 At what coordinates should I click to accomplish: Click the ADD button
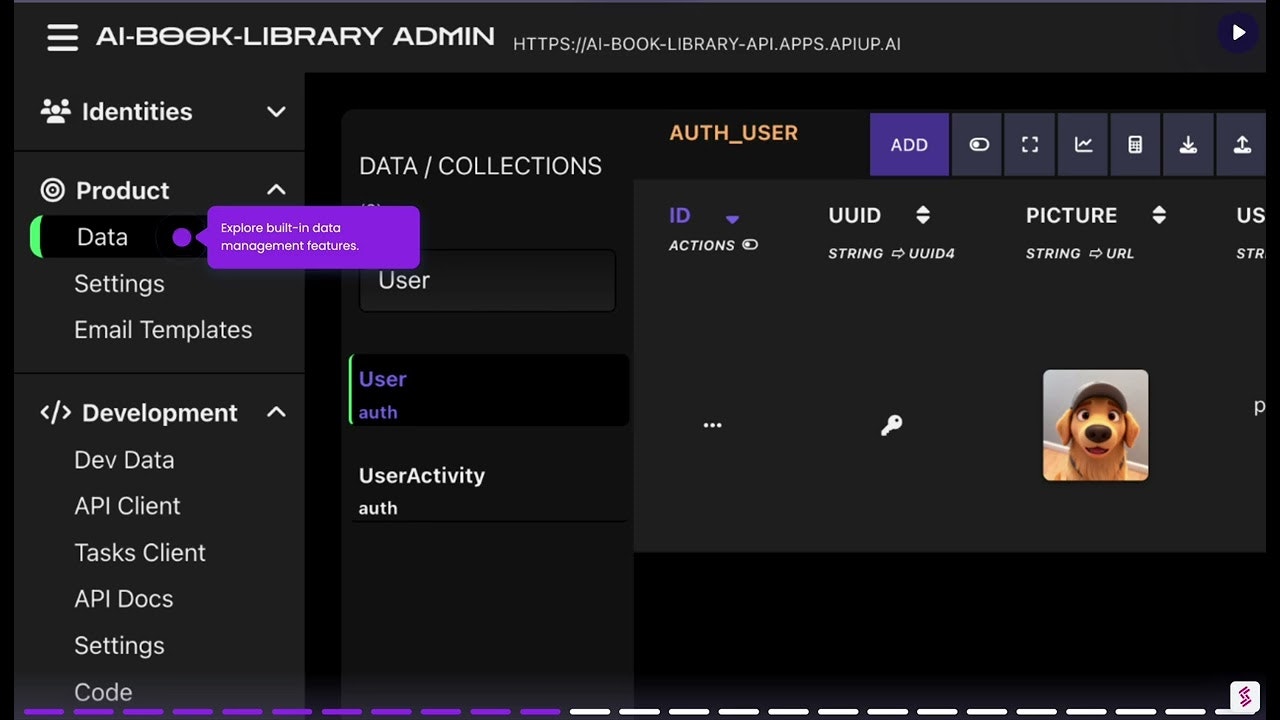click(x=909, y=145)
